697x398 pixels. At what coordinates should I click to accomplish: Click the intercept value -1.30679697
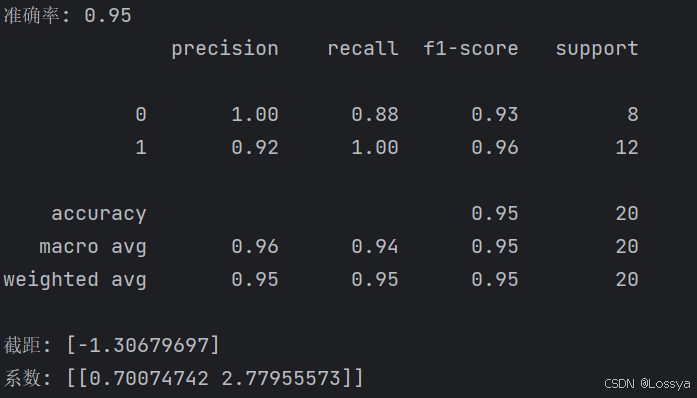(144, 346)
